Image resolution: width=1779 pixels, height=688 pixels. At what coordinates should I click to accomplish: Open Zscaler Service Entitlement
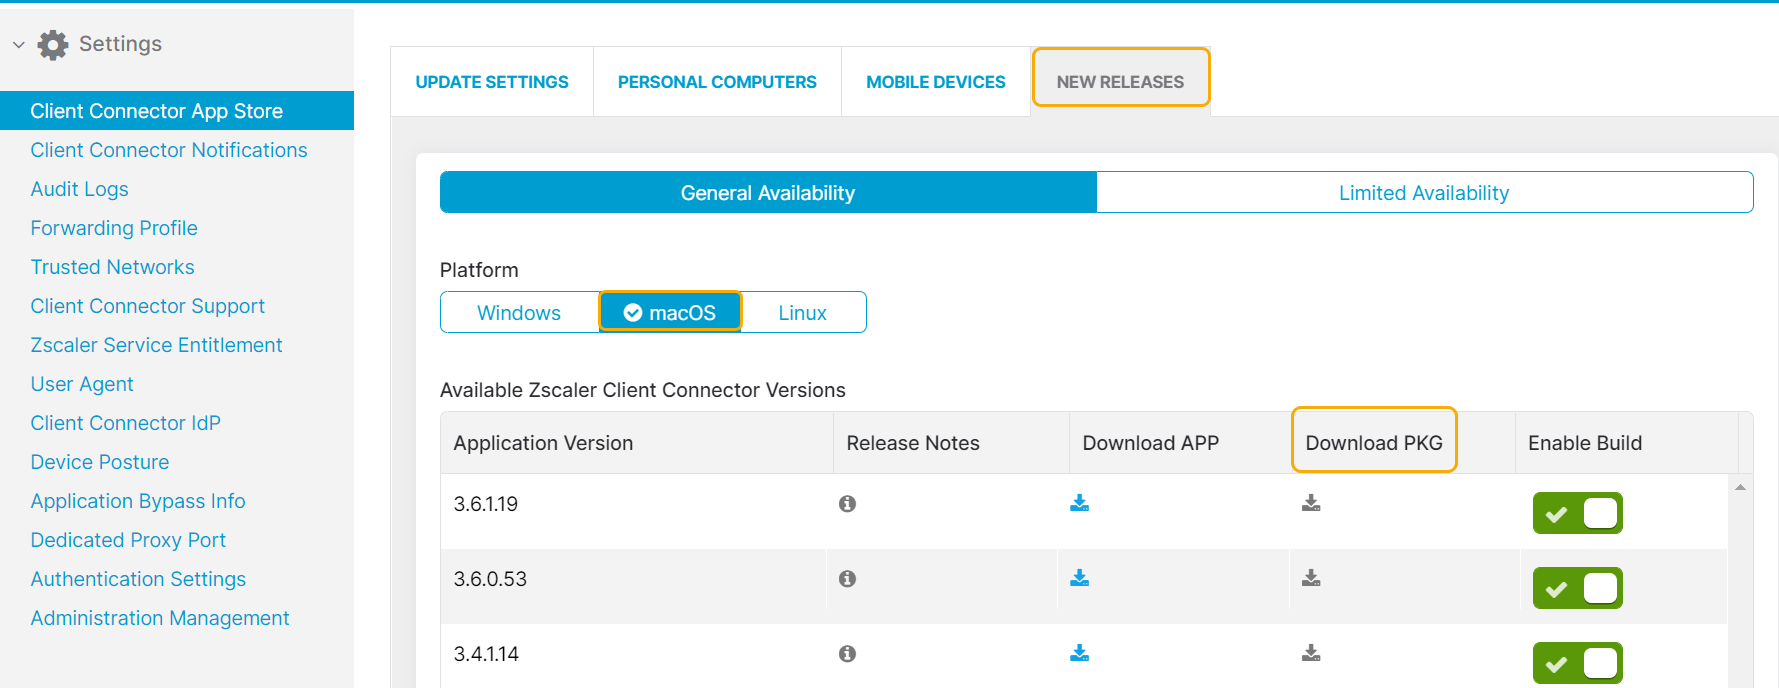coord(157,345)
